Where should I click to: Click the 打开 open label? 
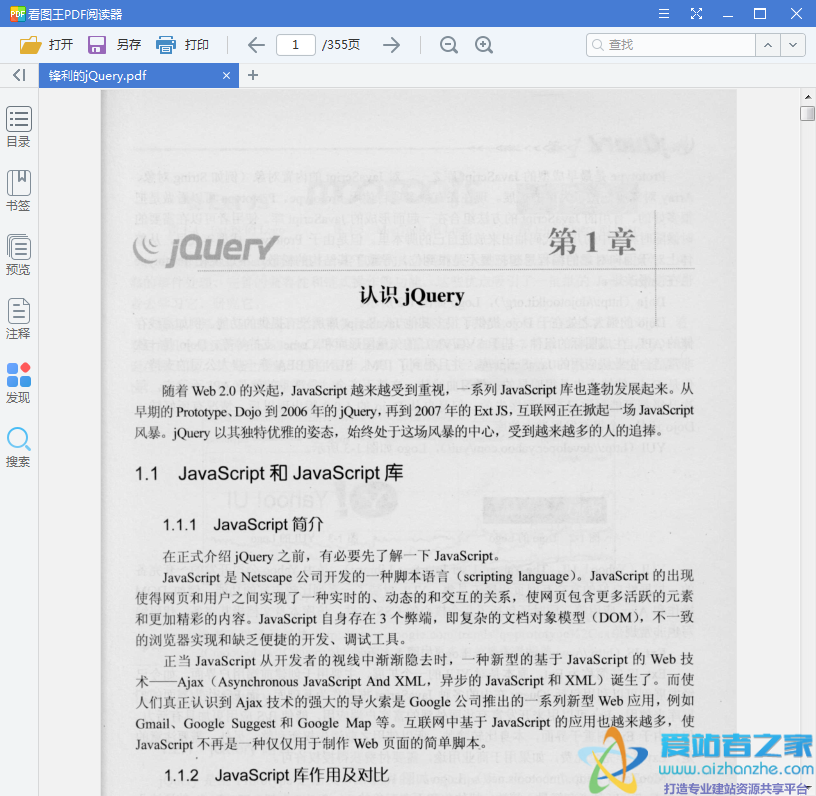tap(61, 45)
